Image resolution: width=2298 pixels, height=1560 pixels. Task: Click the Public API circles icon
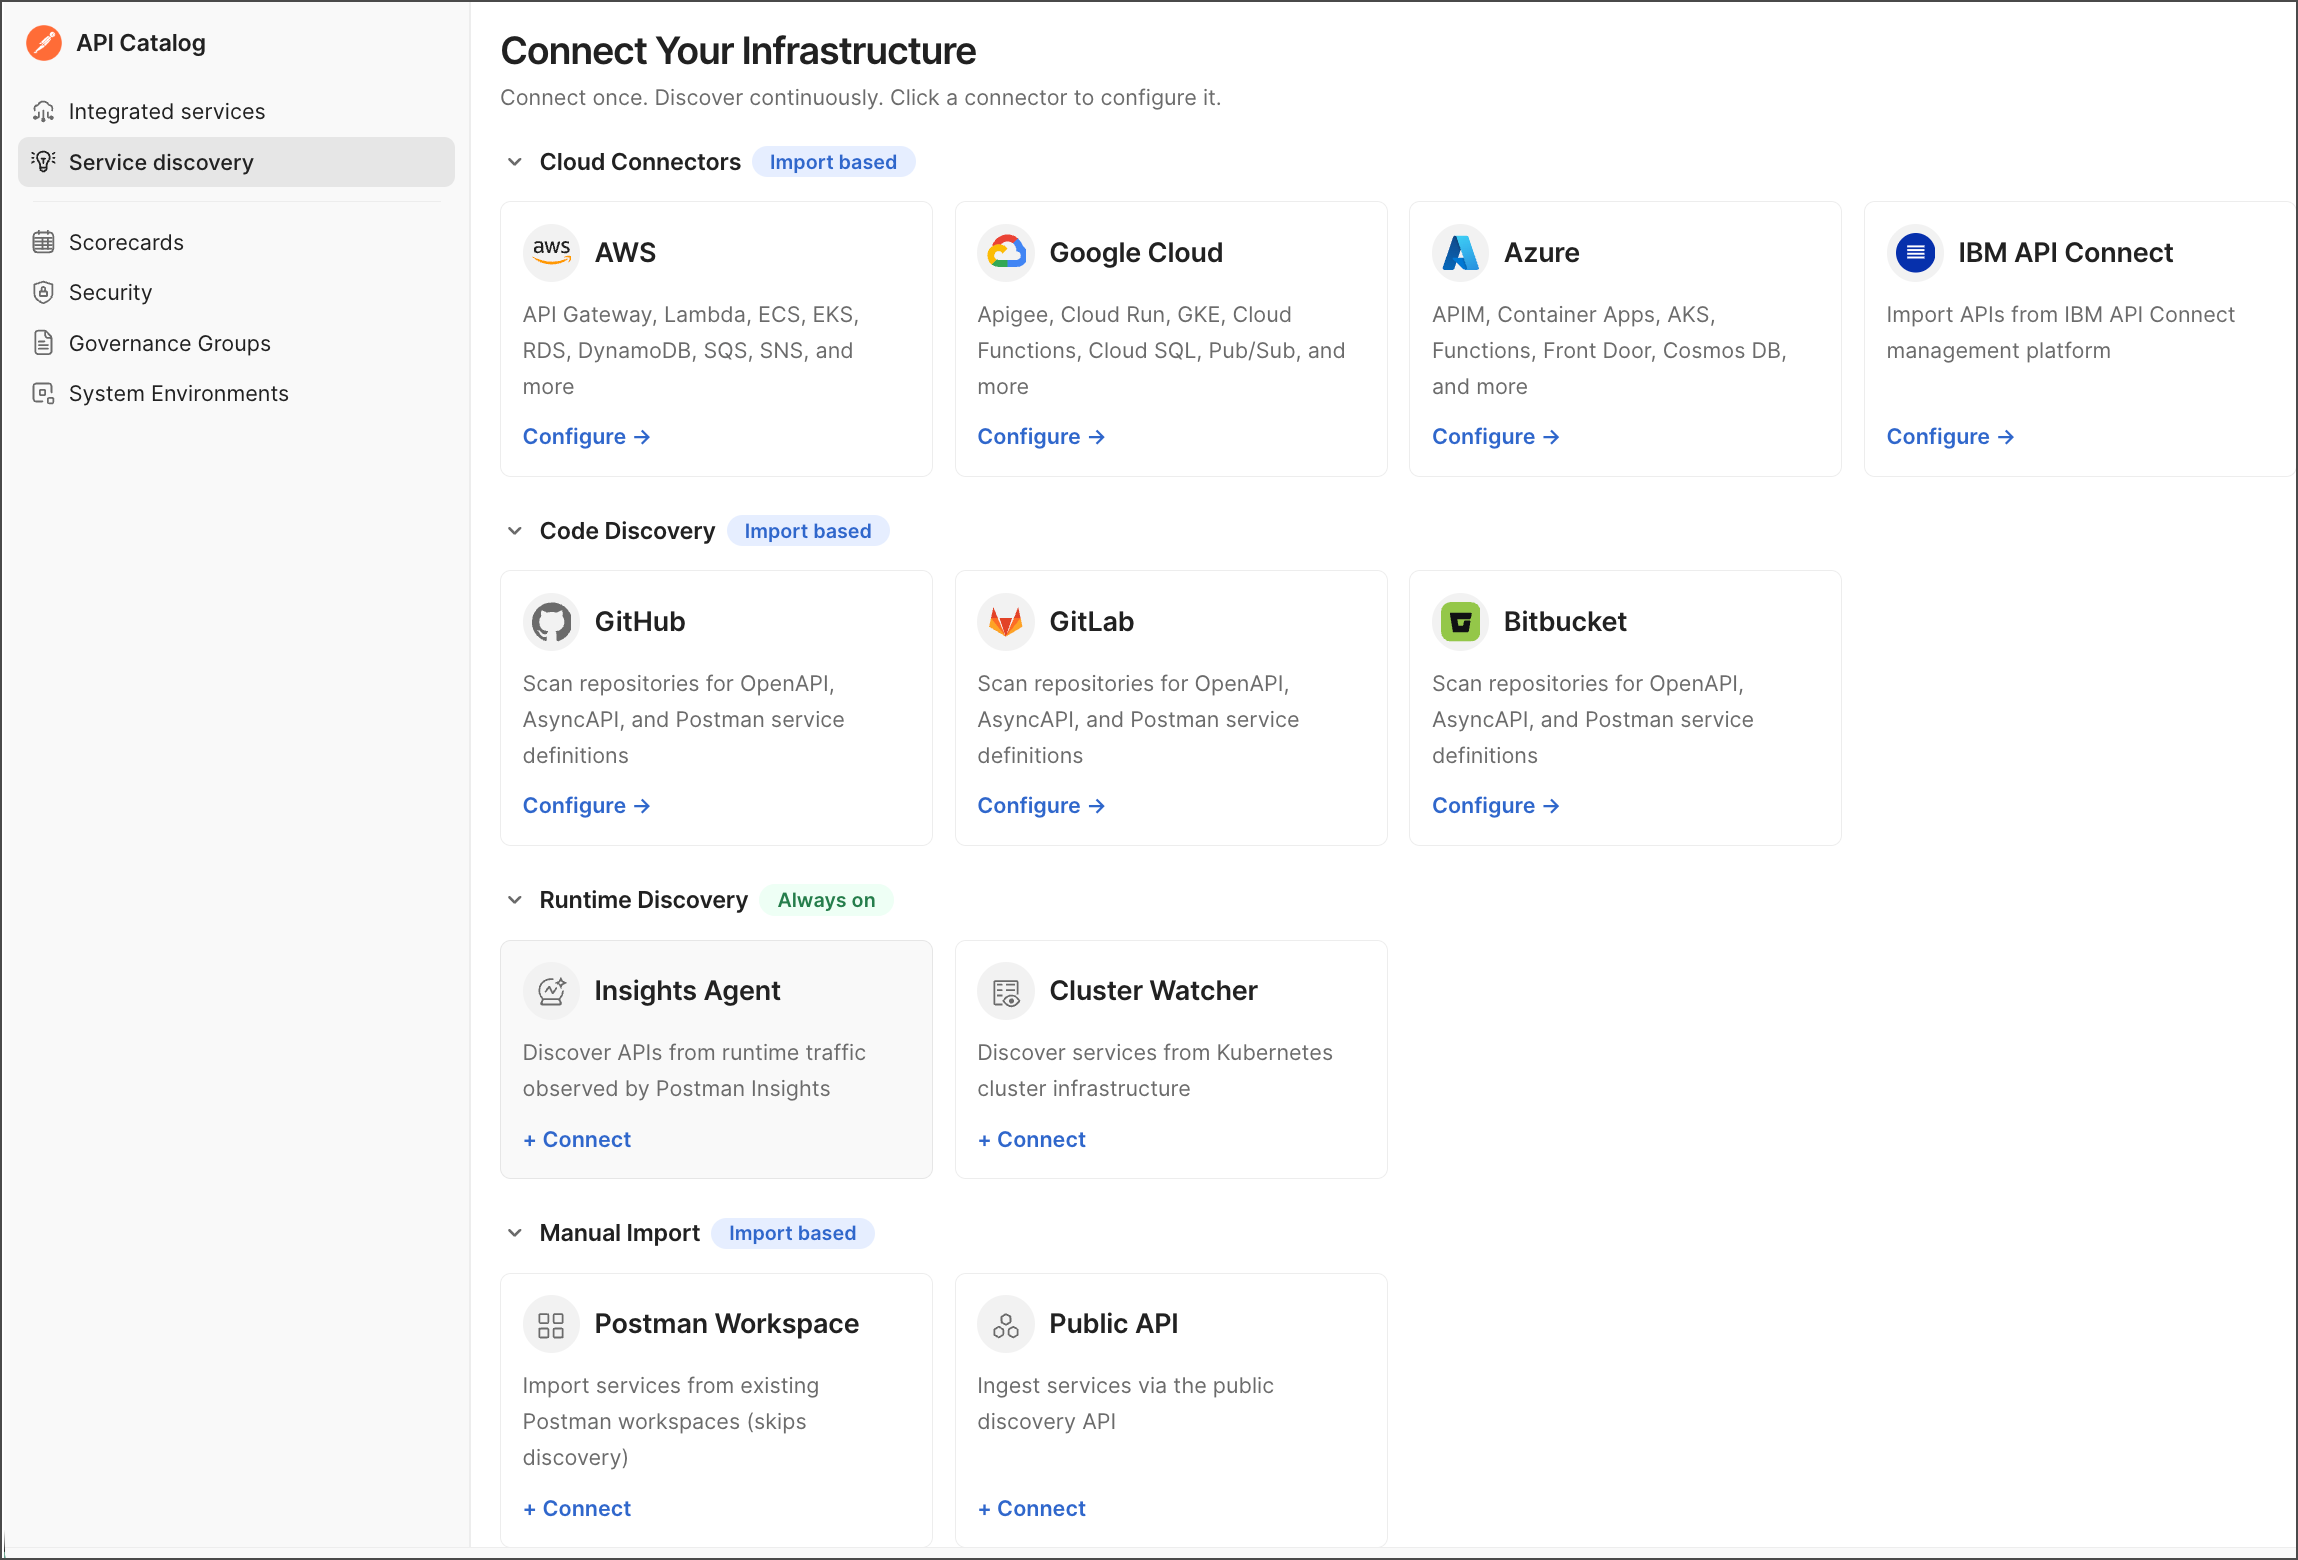coord(1006,1324)
